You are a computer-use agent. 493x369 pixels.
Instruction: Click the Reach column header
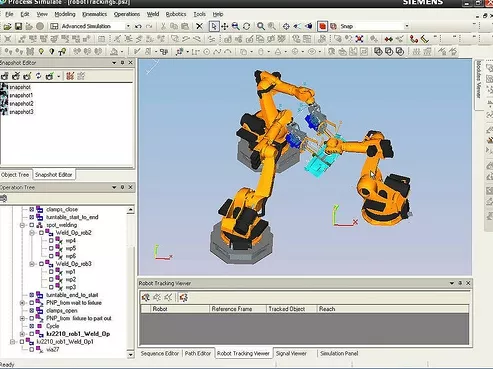tap(393, 309)
